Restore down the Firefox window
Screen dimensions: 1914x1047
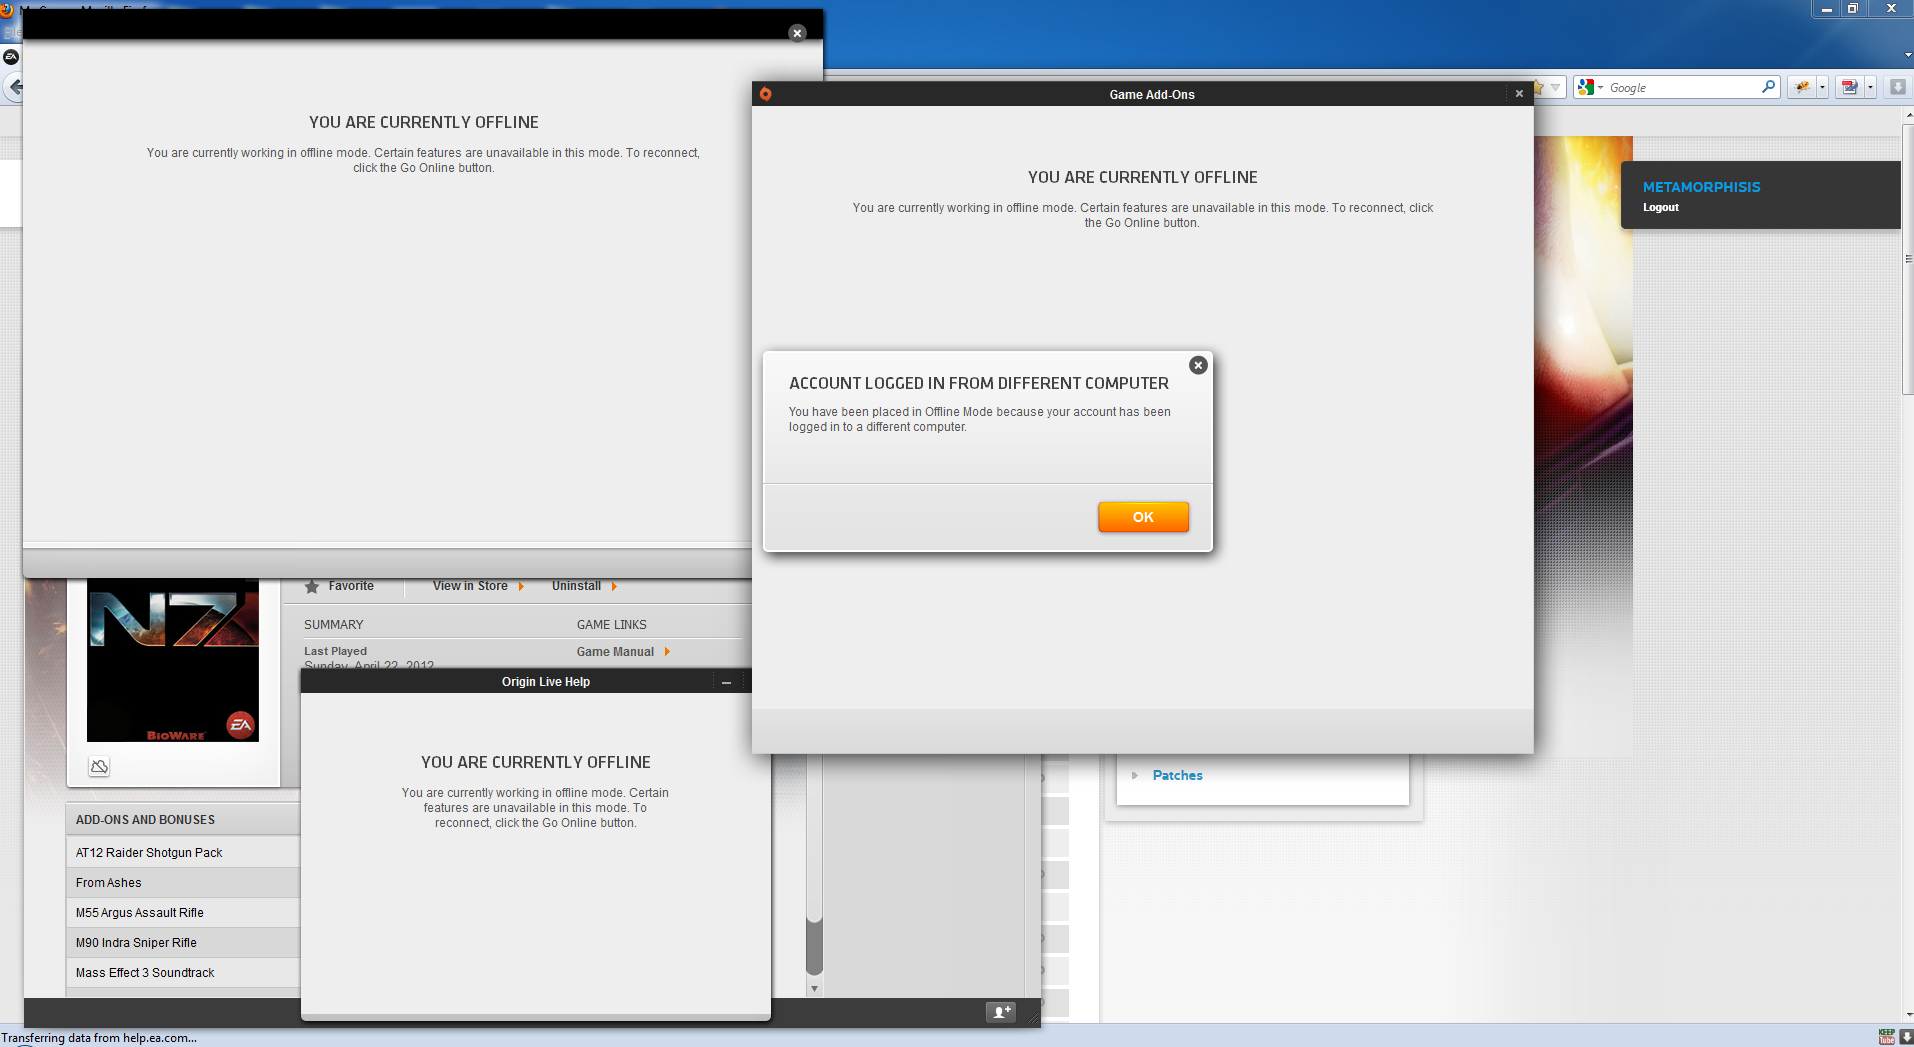coord(1852,9)
